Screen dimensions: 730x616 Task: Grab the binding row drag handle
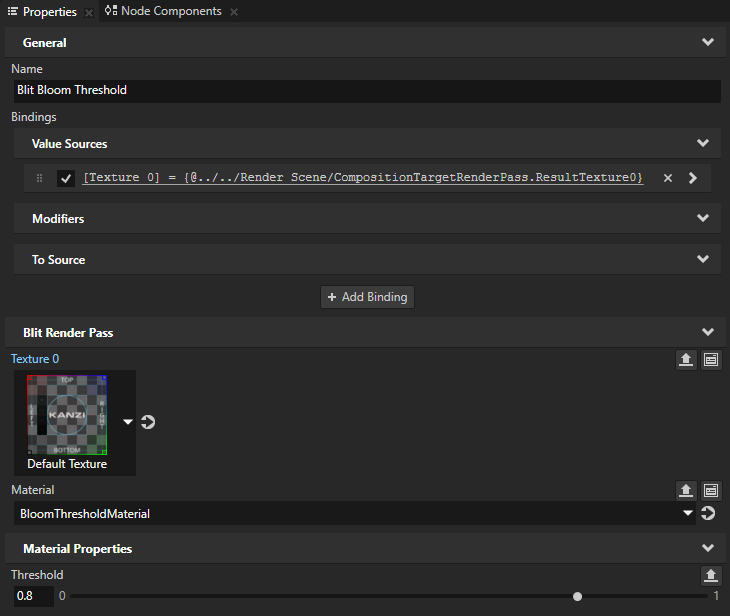point(40,178)
